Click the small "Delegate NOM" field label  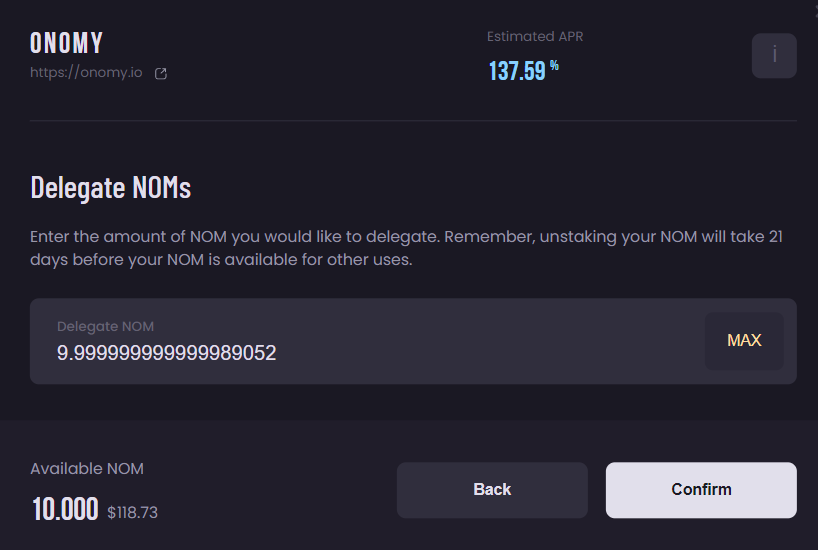[x=105, y=326]
